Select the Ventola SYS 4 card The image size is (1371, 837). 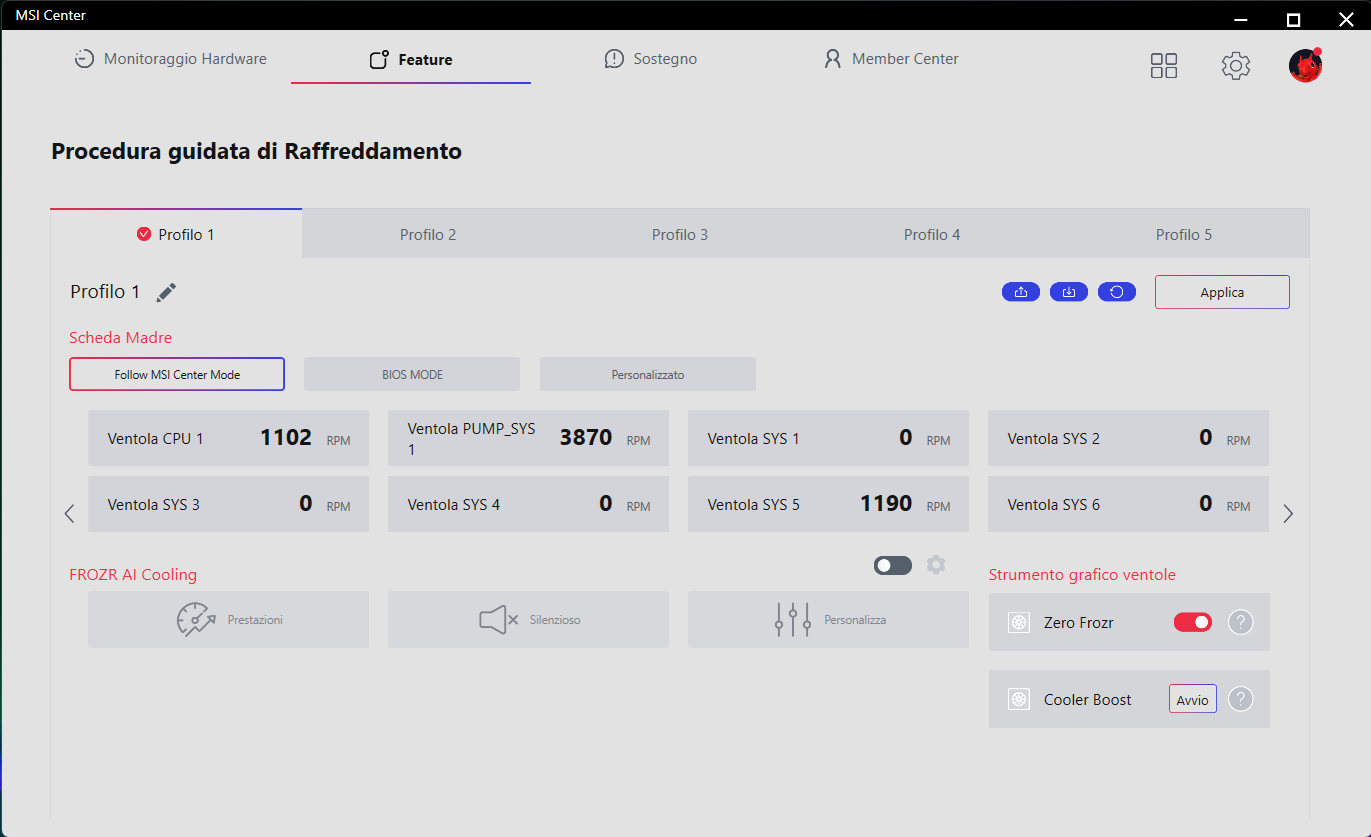(528, 504)
